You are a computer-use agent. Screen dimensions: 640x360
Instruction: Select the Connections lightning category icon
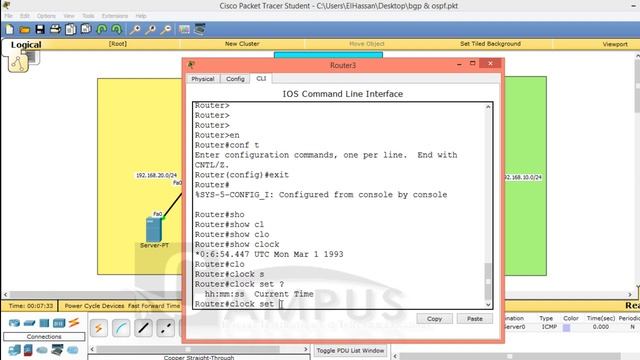click(74, 323)
